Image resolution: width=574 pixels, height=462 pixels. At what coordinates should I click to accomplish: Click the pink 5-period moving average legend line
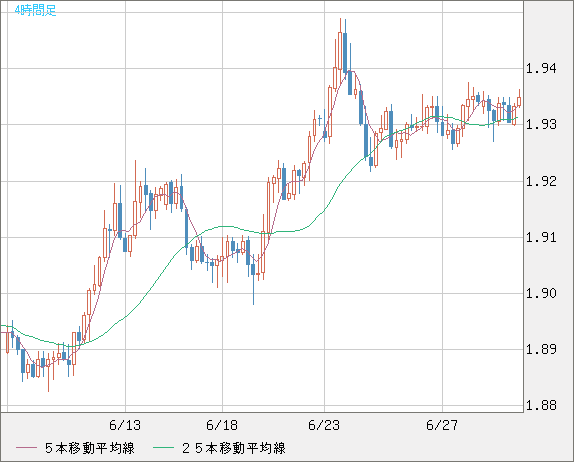click(x=26, y=448)
